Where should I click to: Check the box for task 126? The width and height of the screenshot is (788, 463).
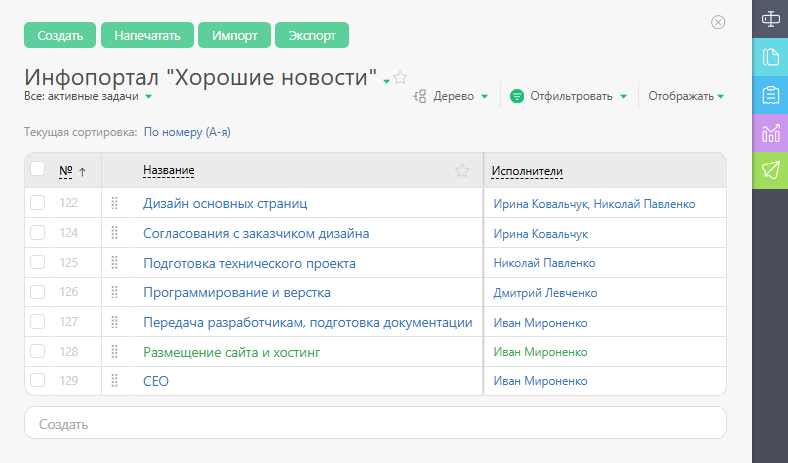tap(37, 292)
